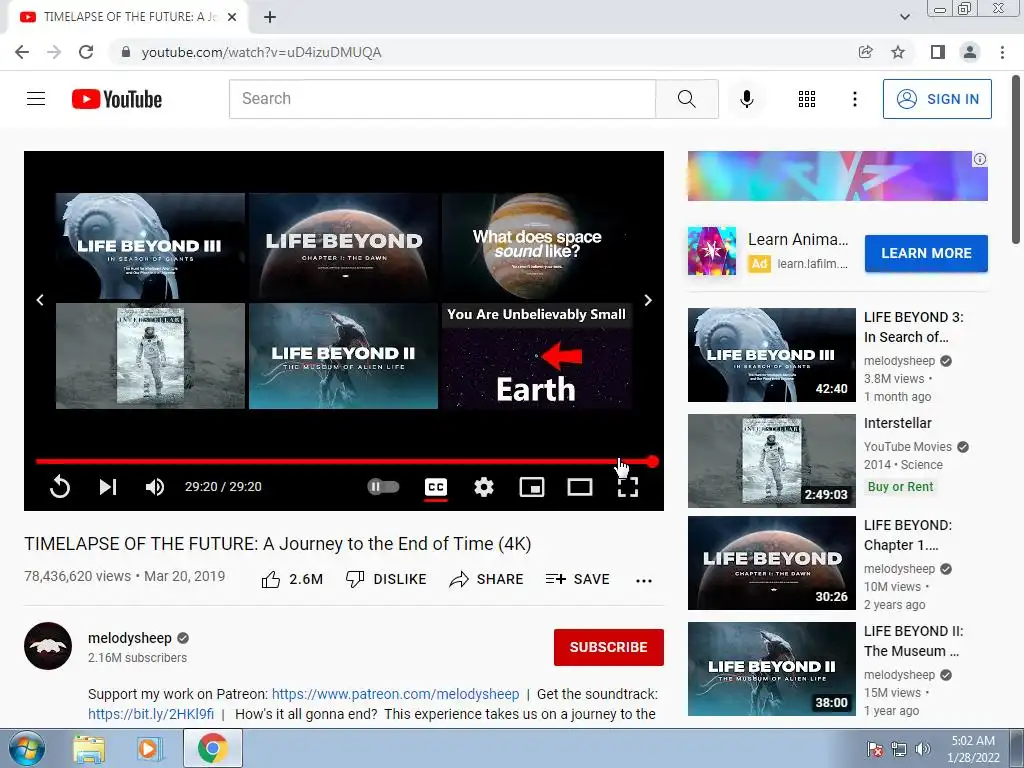Toggle closed captions CC button
1024x768 pixels.
click(x=436, y=487)
